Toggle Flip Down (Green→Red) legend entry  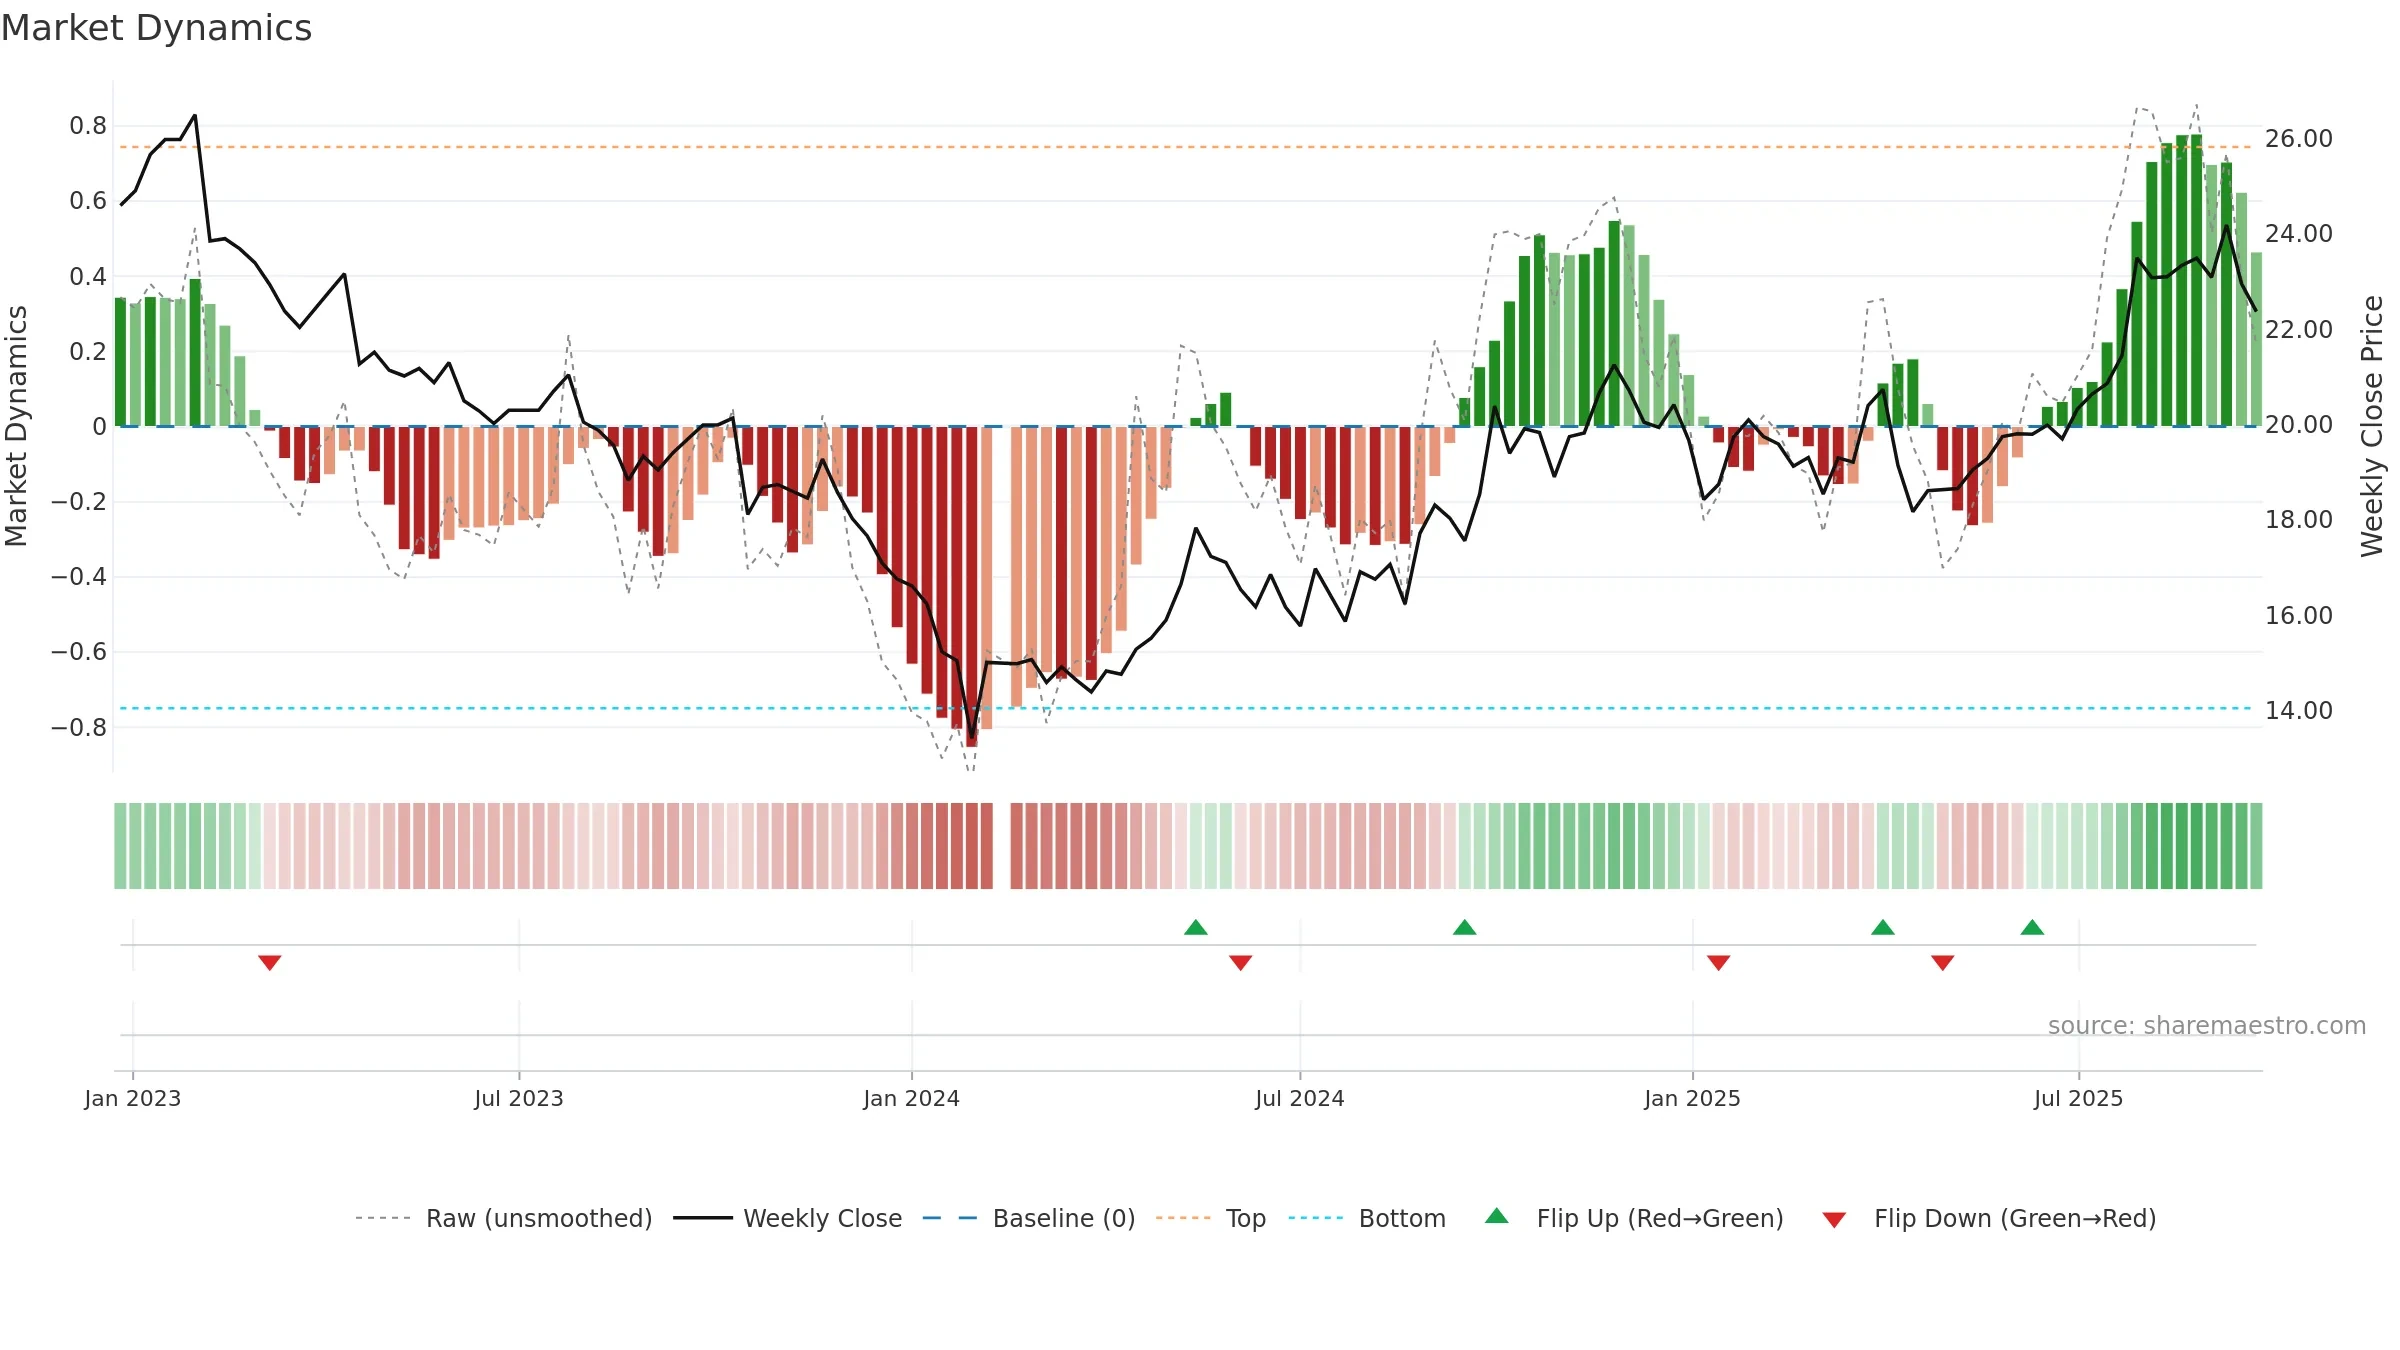click(x=1989, y=1218)
